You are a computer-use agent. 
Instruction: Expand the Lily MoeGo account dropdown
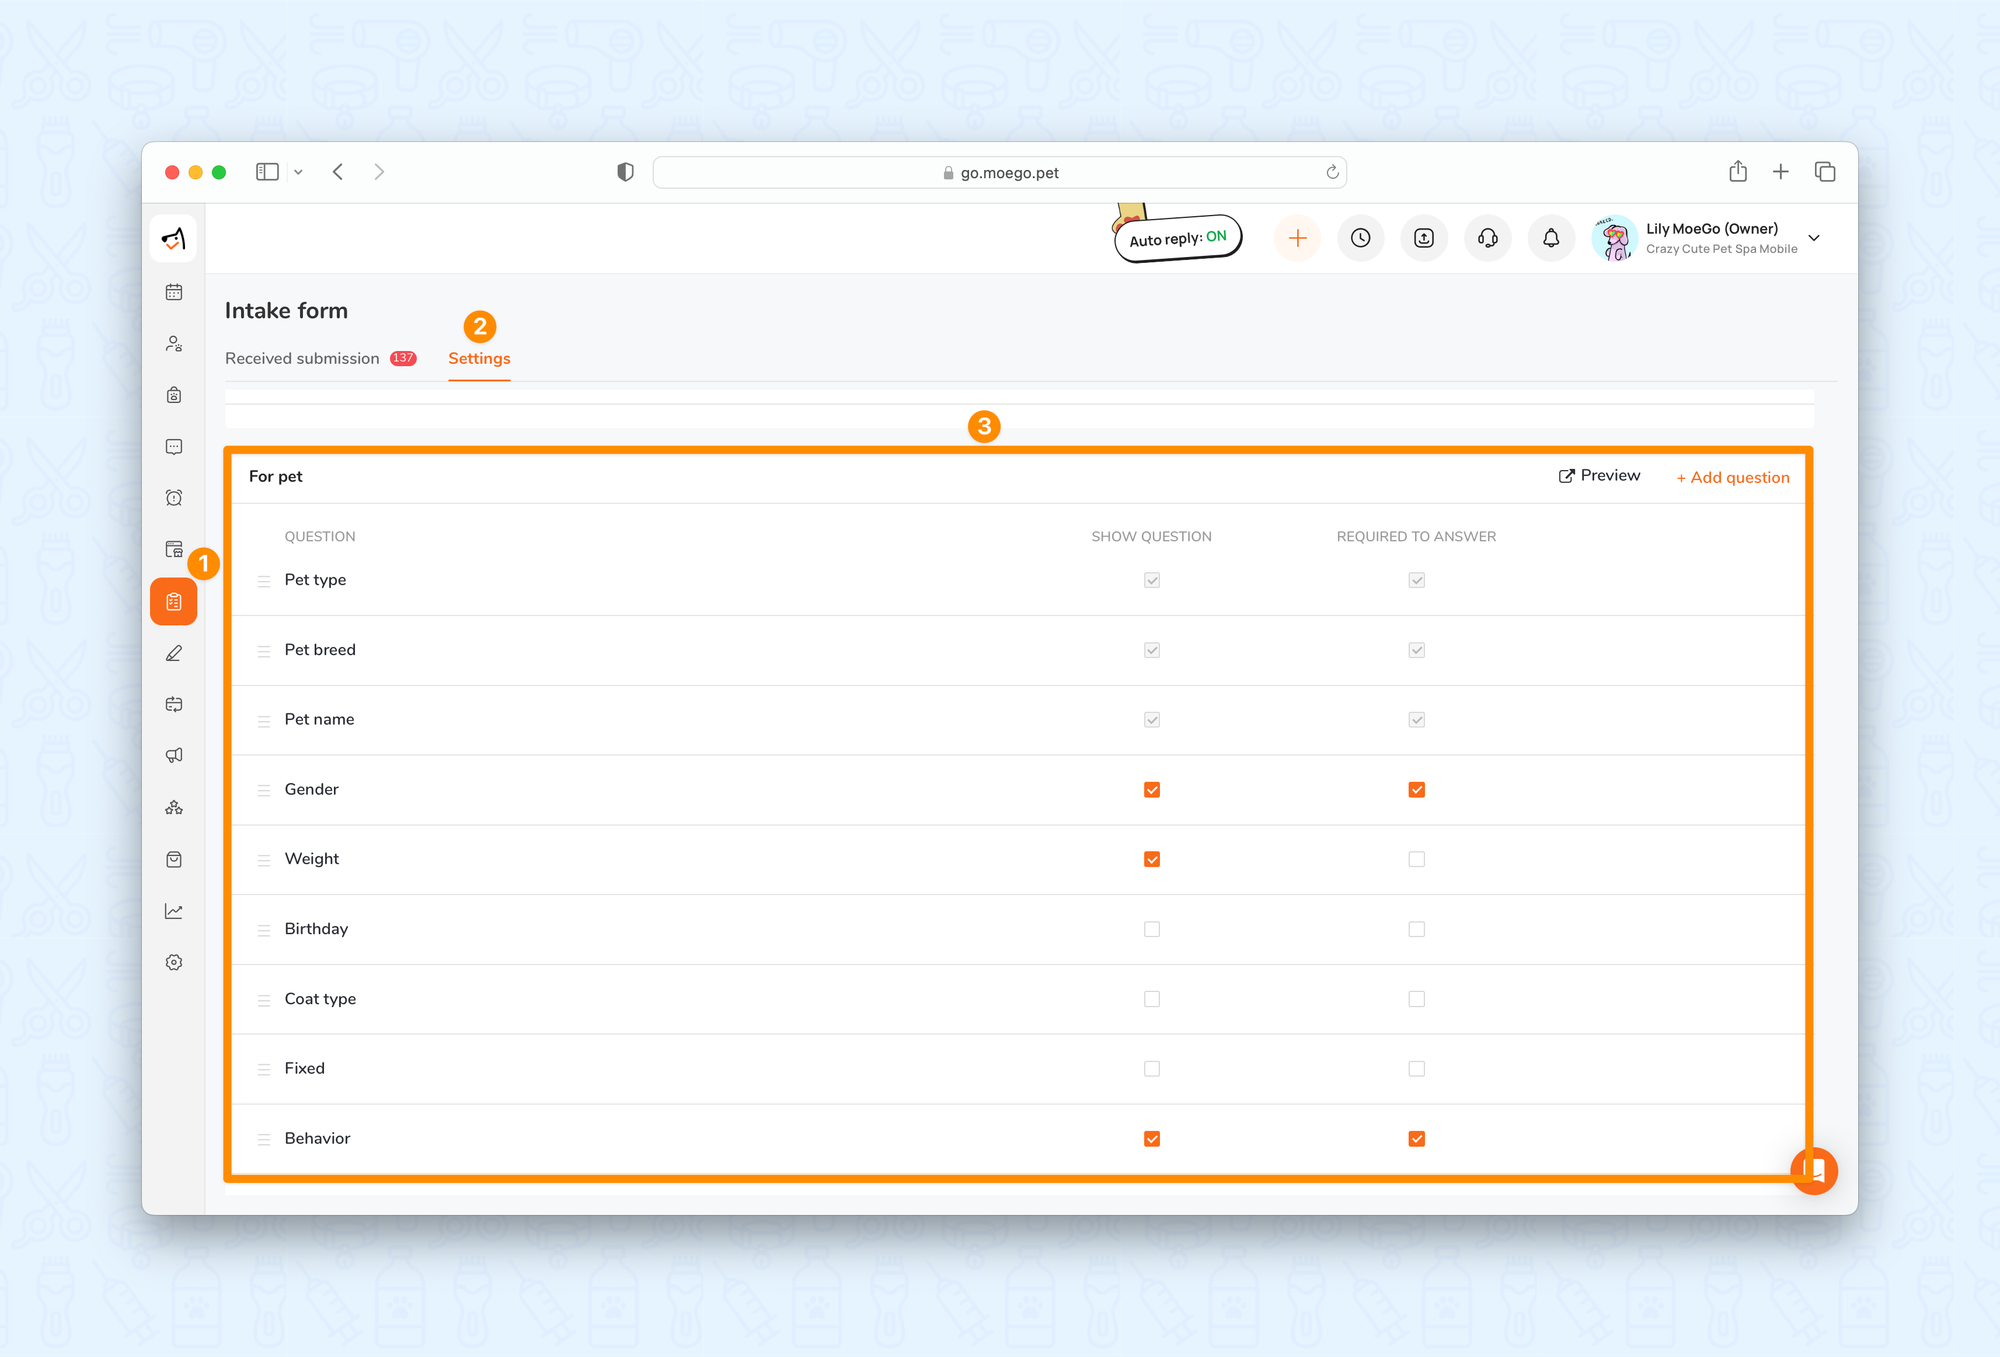tap(1814, 238)
